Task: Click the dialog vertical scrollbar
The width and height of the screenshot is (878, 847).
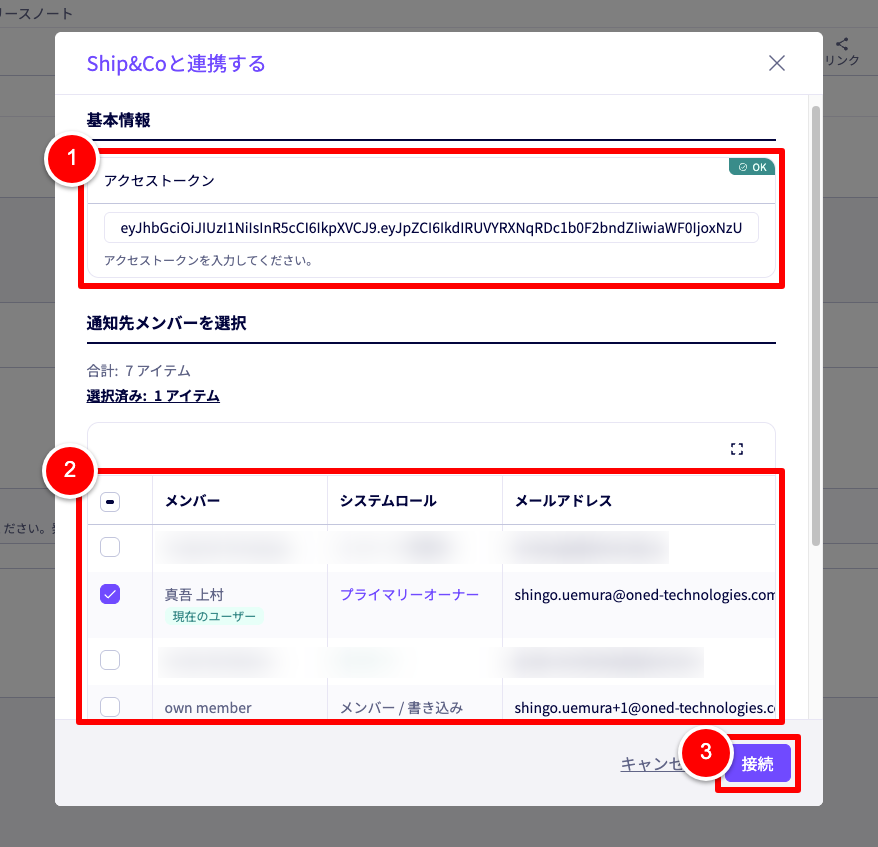Action: point(816,325)
